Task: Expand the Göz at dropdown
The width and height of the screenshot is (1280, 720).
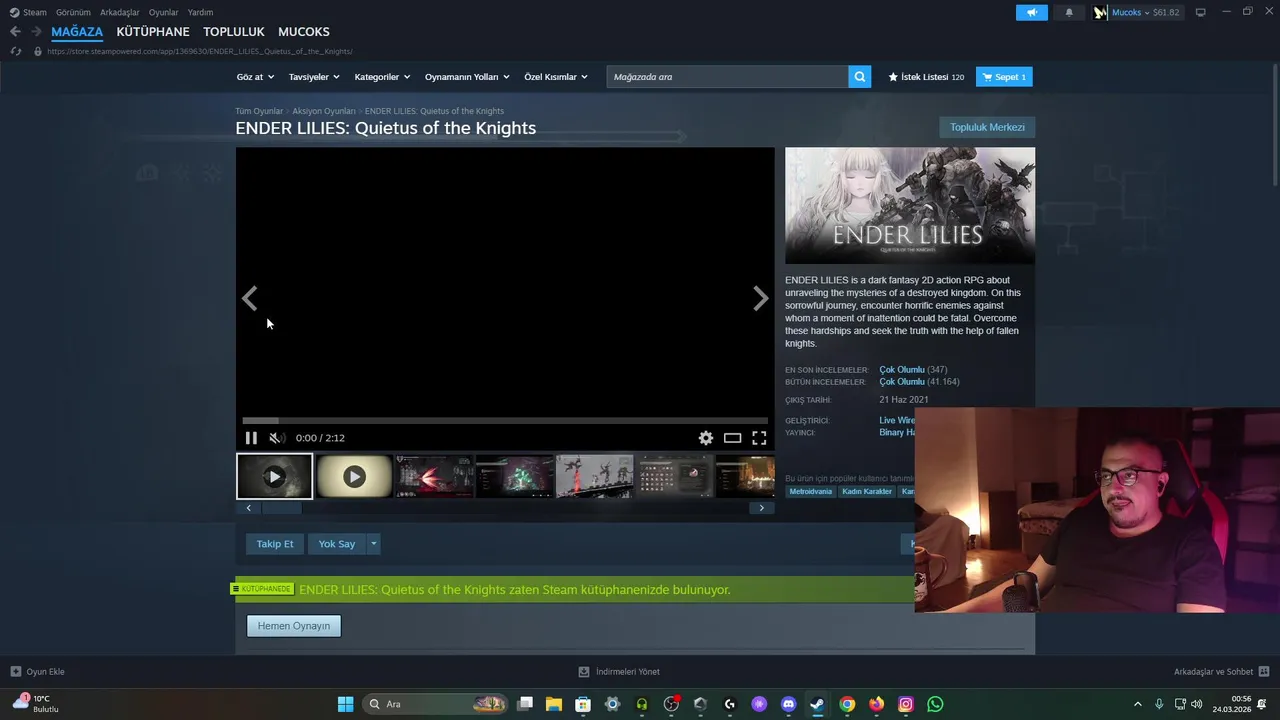Action: pos(254,77)
